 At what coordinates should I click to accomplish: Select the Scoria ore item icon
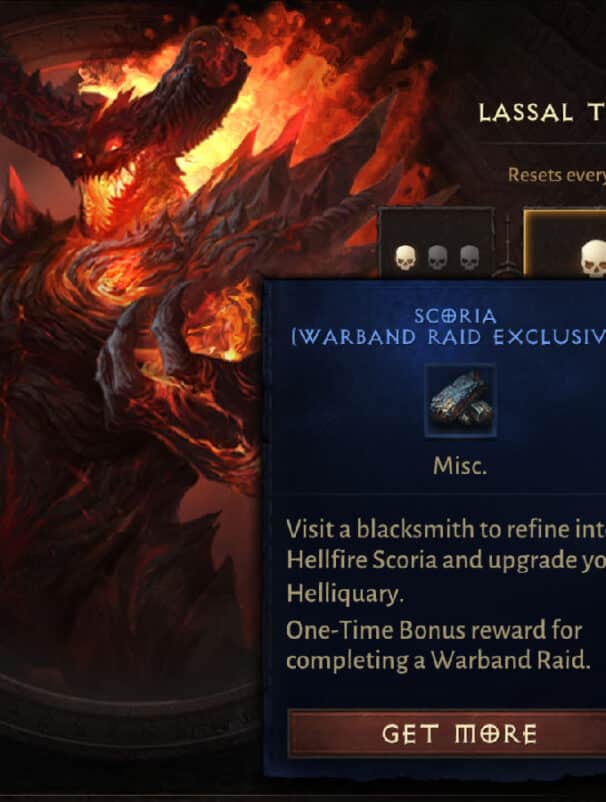pyautogui.click(x=460, y=400)
